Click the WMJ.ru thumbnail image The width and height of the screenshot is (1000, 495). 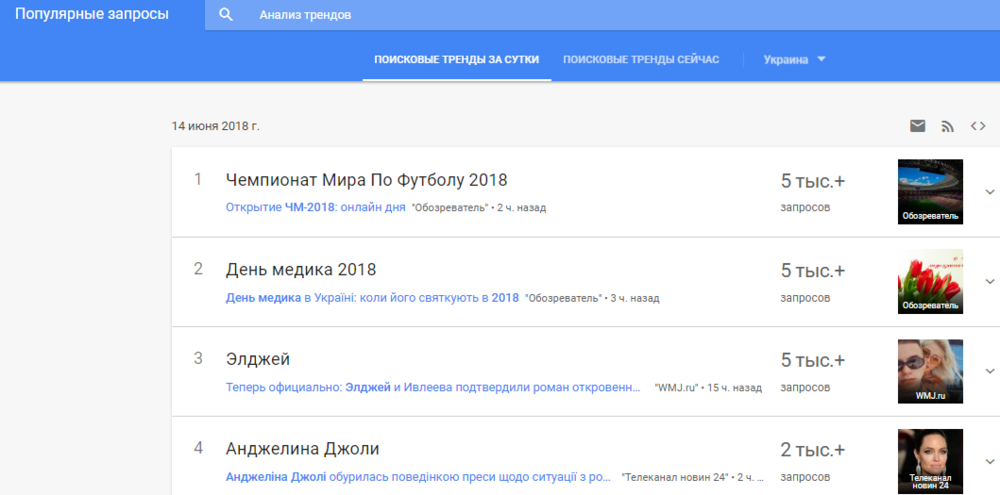point(930,371)
